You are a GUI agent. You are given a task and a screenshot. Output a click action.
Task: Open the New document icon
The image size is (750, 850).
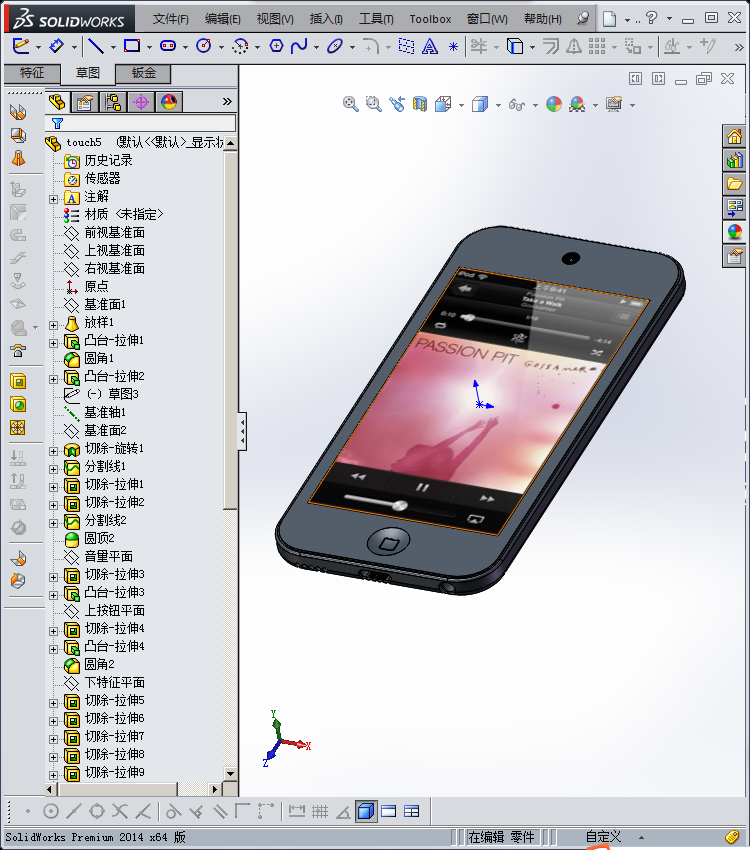click(610, 19)
